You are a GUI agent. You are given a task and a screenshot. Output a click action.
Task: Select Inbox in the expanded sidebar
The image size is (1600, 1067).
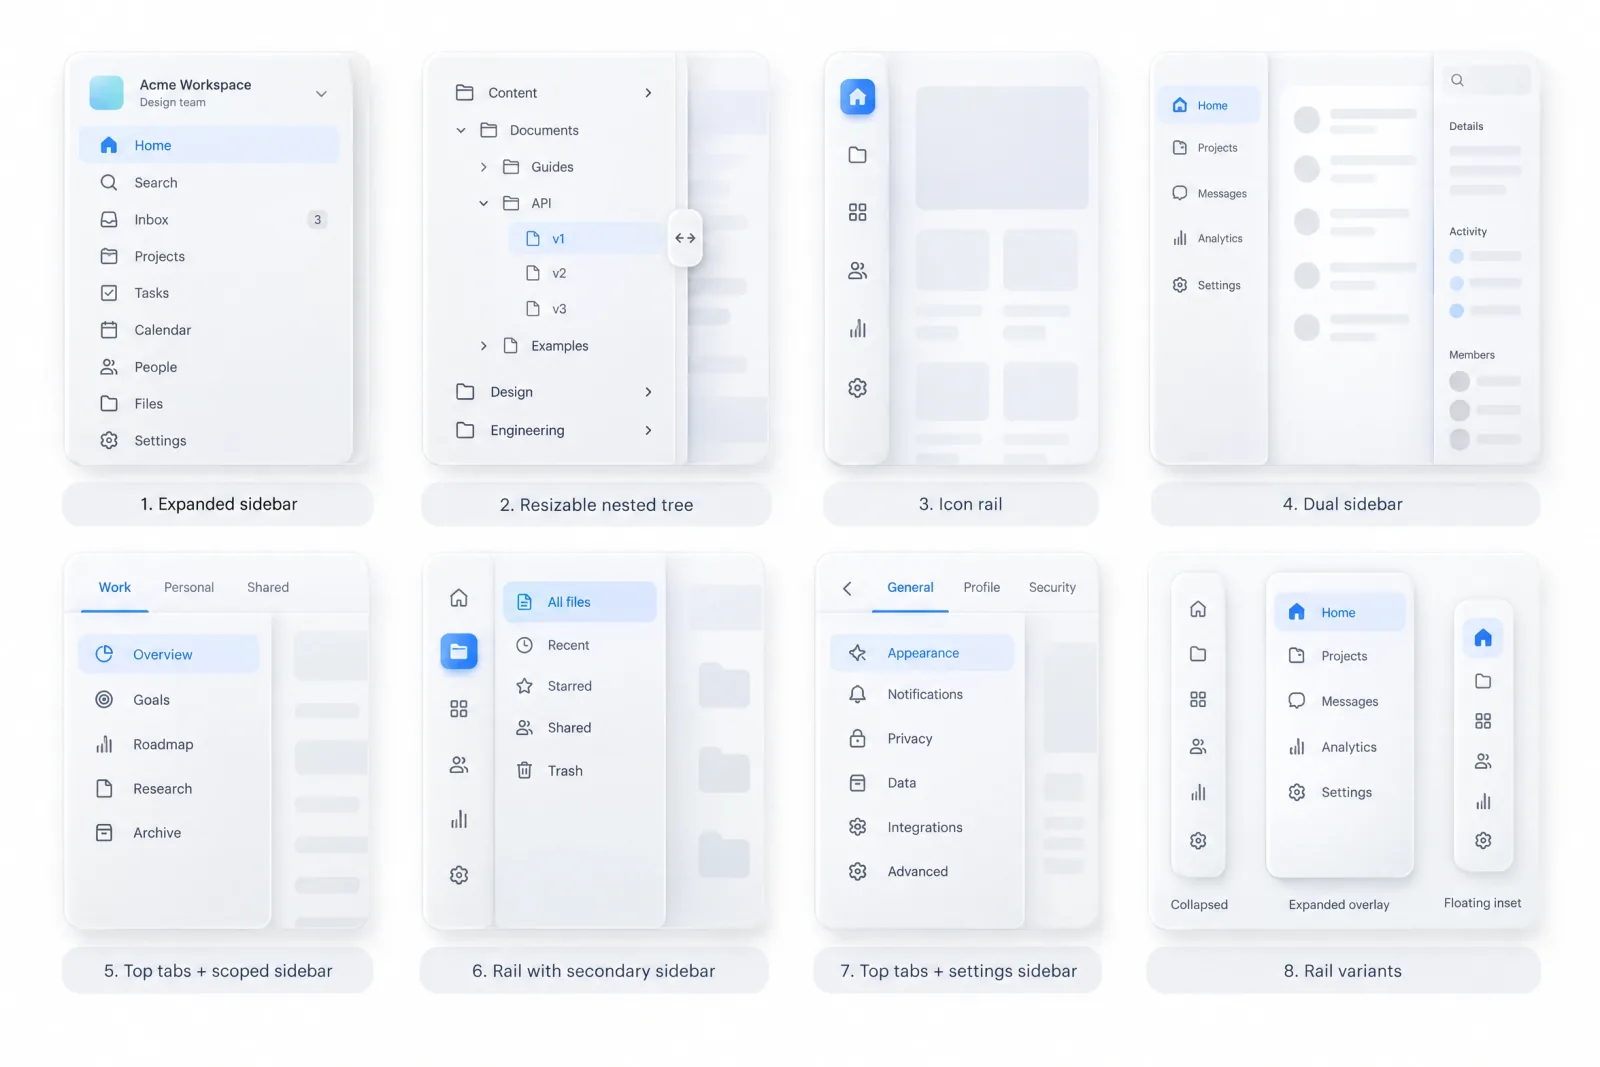coord(209,220)
